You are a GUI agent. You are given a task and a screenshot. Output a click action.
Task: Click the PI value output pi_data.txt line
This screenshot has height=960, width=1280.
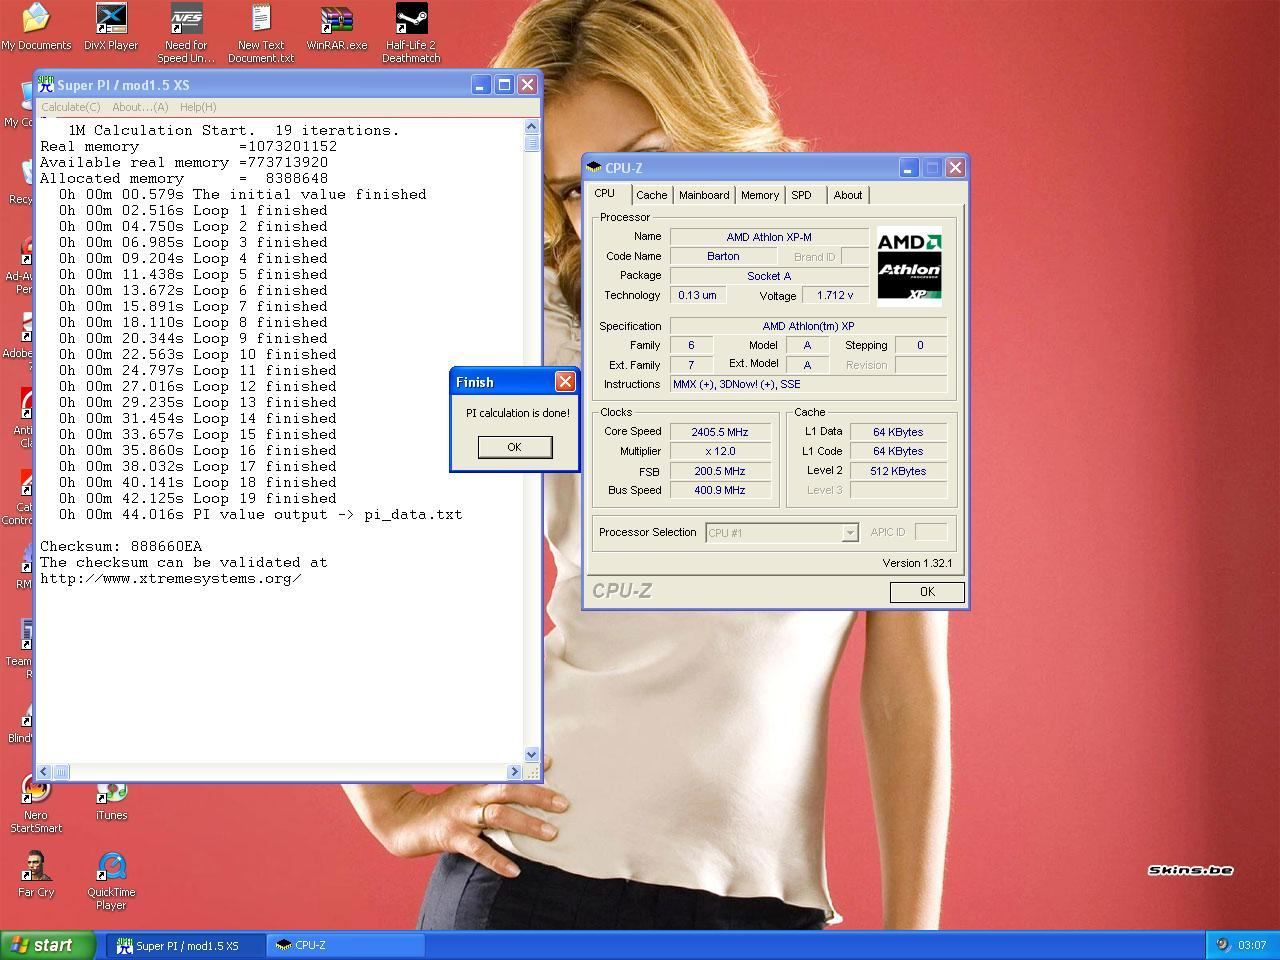tap(260, 514)
